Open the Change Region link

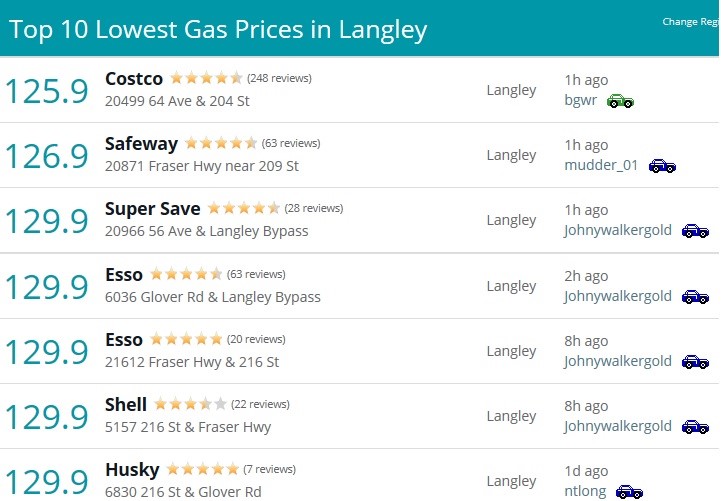(x=691, y=22)
